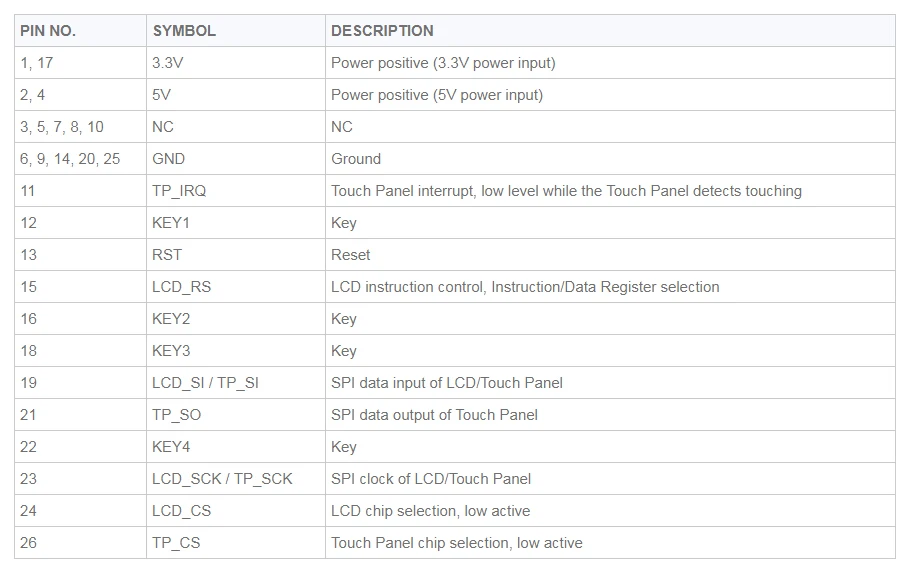
Task: Click the LCD_SCK / TP_SCK cell
Action: (x=236, y=479)
